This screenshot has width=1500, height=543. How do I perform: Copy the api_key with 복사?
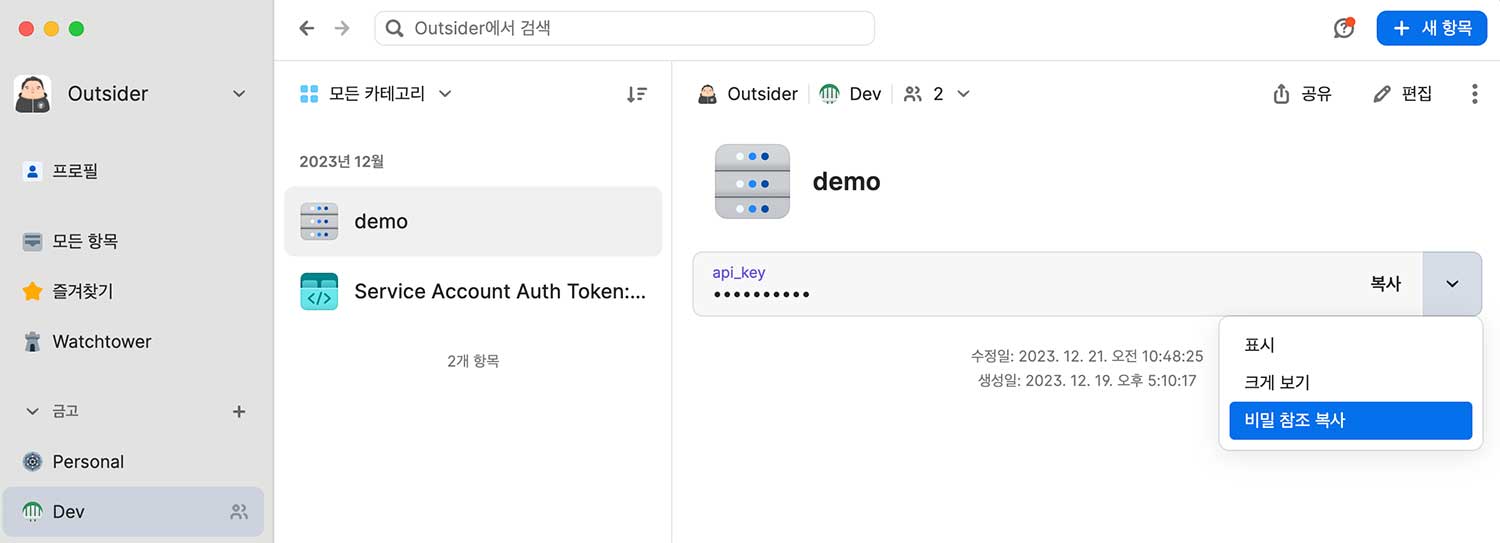click(1385, 284)
